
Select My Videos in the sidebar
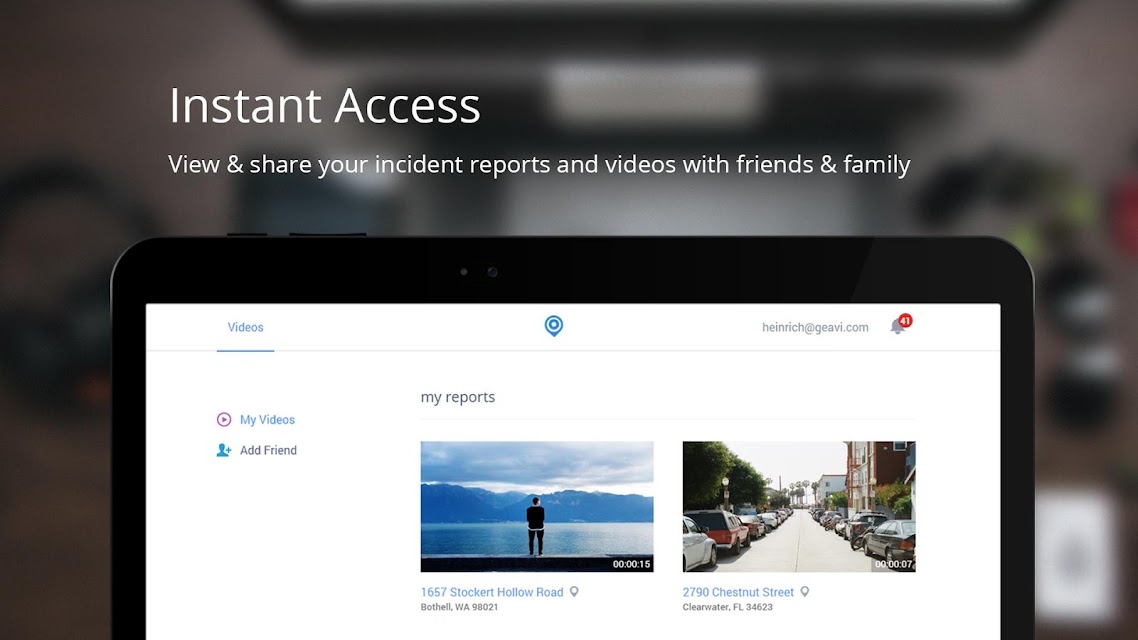(267, 419)
